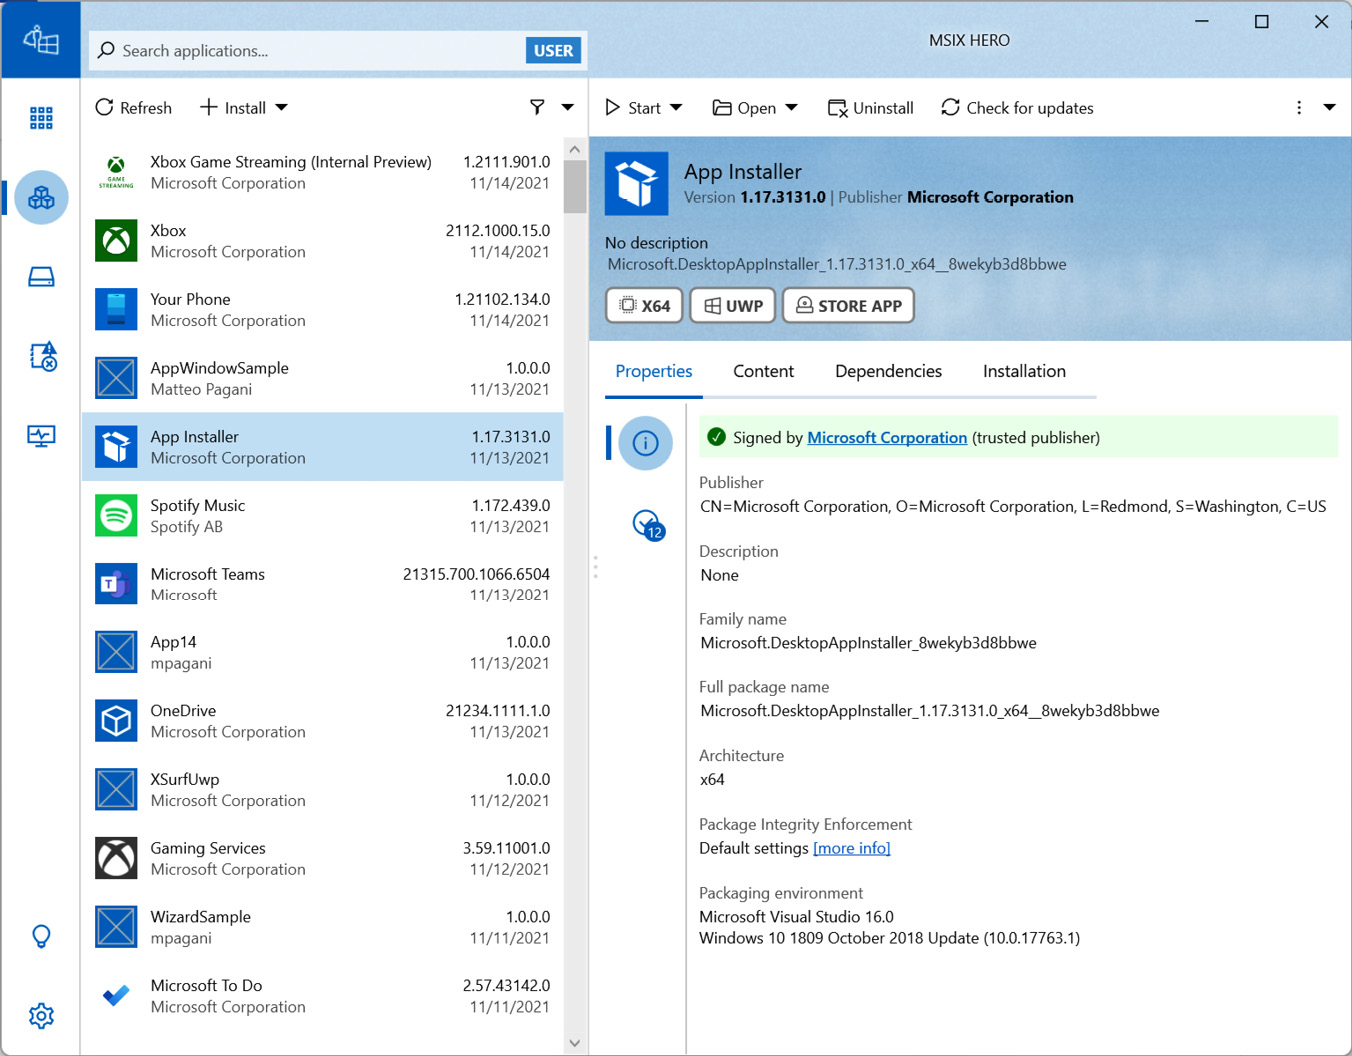The width and height of the screenshot is (1352, 1056).
Task: Expand the filter dropdown arrow
Action: pos(567,107)
